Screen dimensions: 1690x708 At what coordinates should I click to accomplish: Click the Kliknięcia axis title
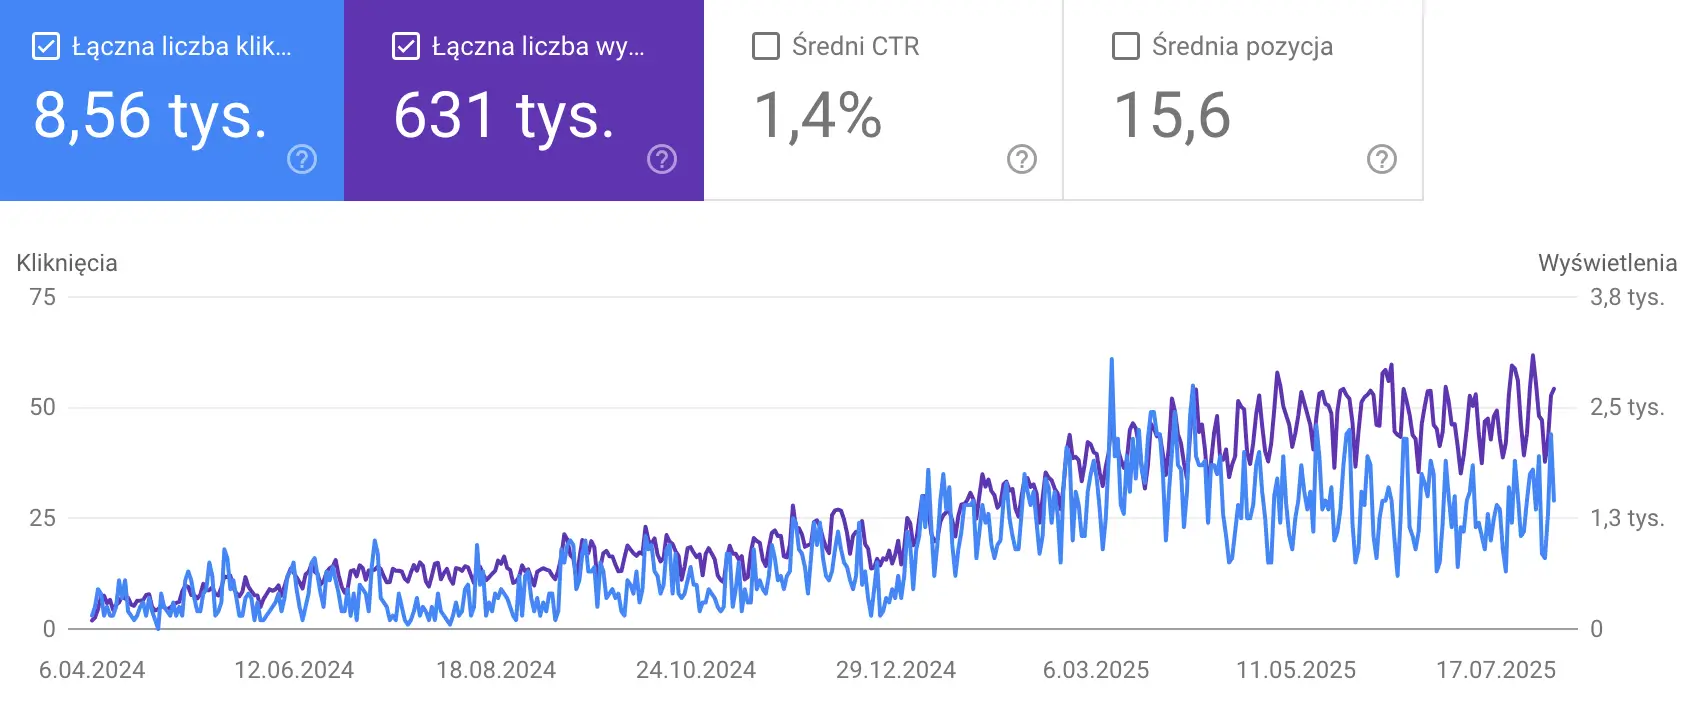click(x=67, y=263)
